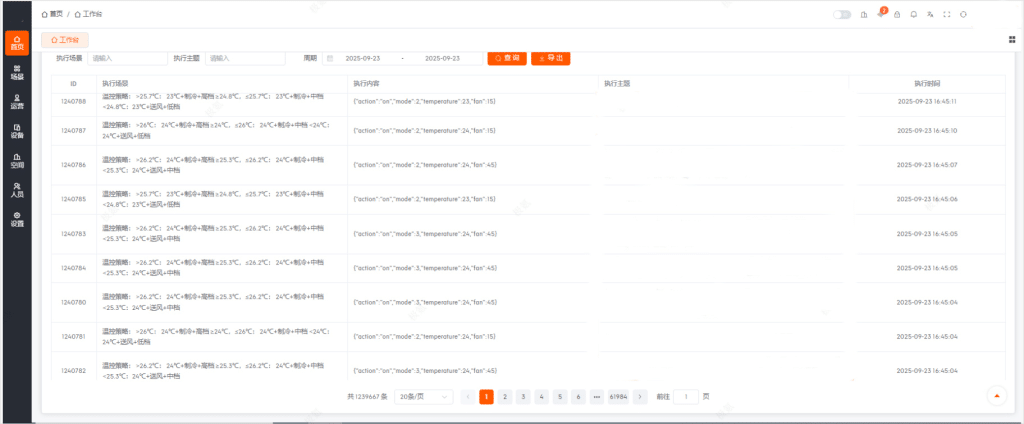This screenshot has width=1024, height=424.
Task: Open the 场景 sidebar section
Action: tap(17, 73)
